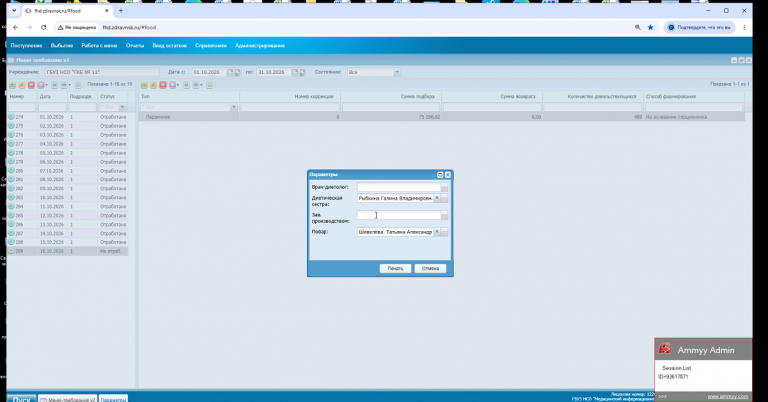Open the Поступление menu
768x402 pixels.
click(x=26, y=46)
